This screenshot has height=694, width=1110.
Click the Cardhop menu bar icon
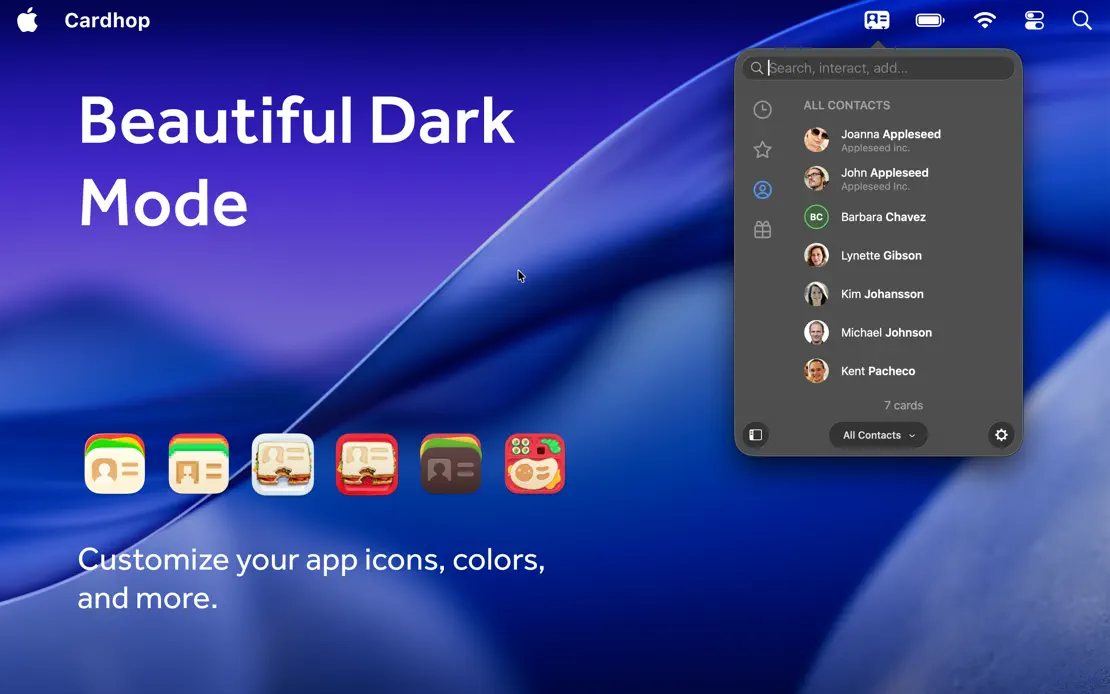click(876, 20)
